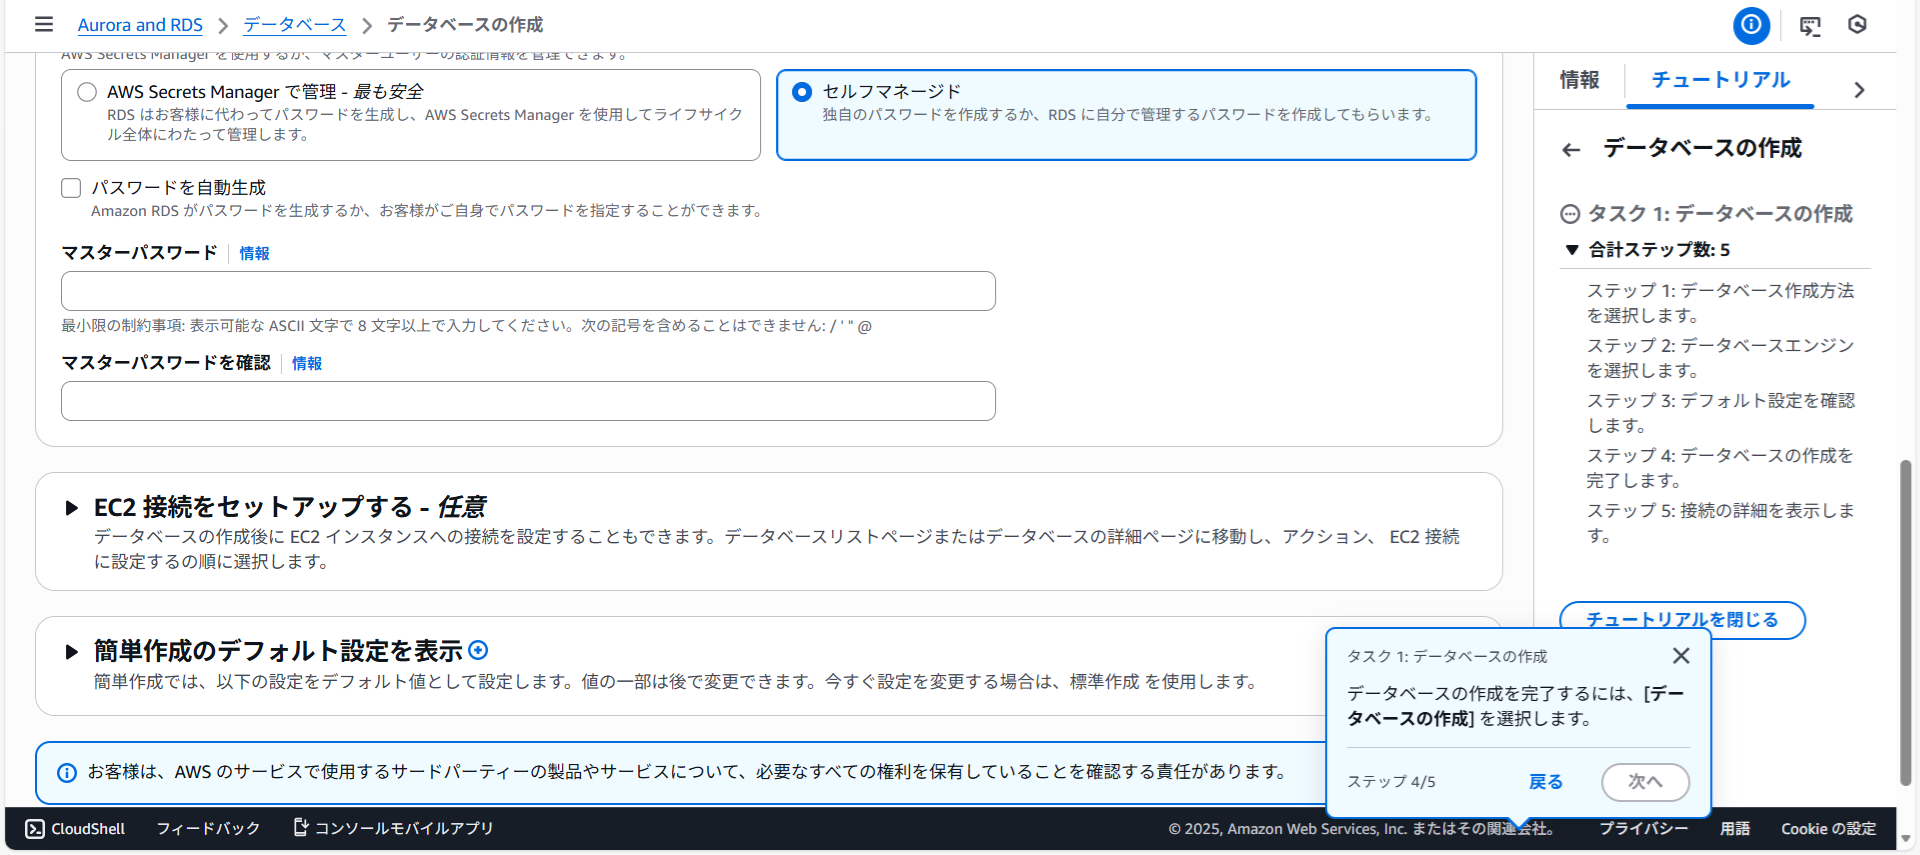1920x855 pixels.
Task: Click 次へ button in tutorial popover
Action: tap(1645, 782)
